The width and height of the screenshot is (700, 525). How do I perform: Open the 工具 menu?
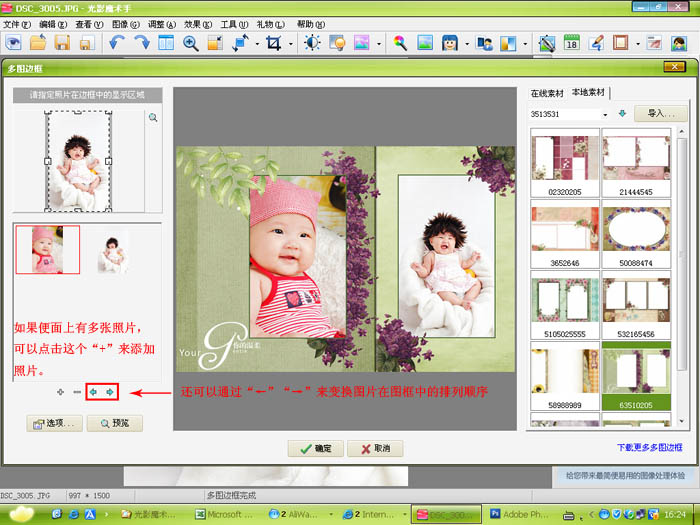coord(234,24)
